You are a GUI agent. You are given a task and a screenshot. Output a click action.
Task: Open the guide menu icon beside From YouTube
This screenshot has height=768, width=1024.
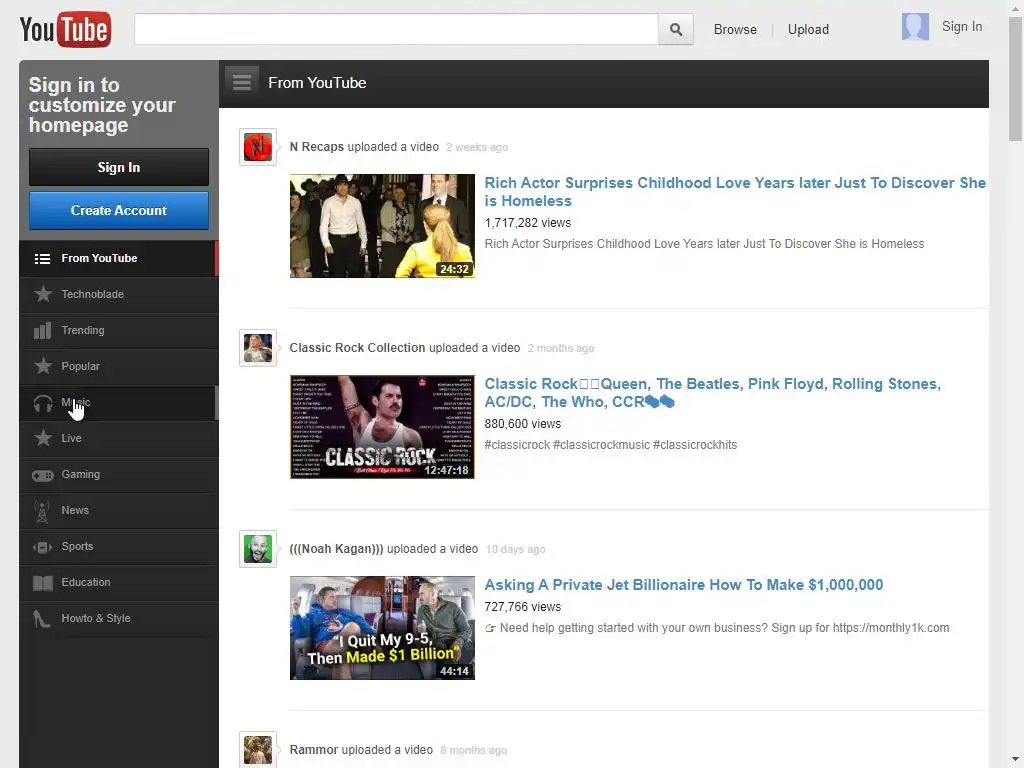pyautogui.click(x=242, y=83)
